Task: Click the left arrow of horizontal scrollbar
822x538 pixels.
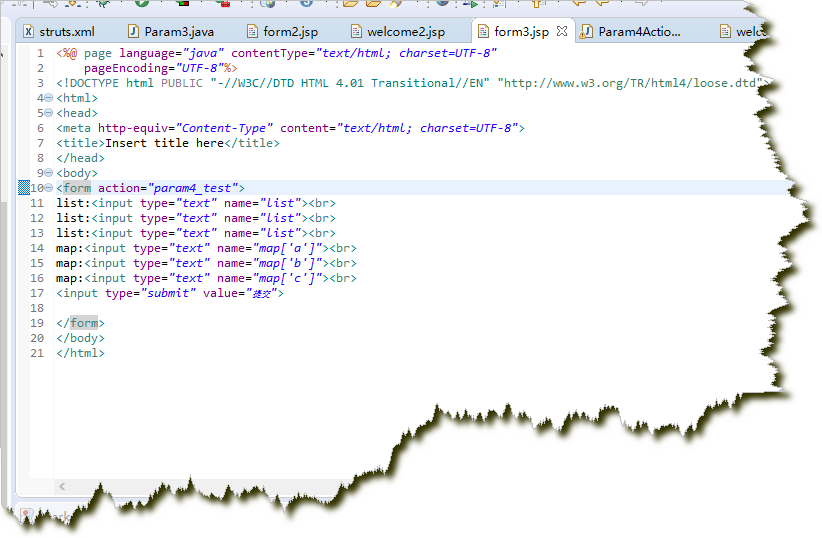Action: [x=62, y=486]
